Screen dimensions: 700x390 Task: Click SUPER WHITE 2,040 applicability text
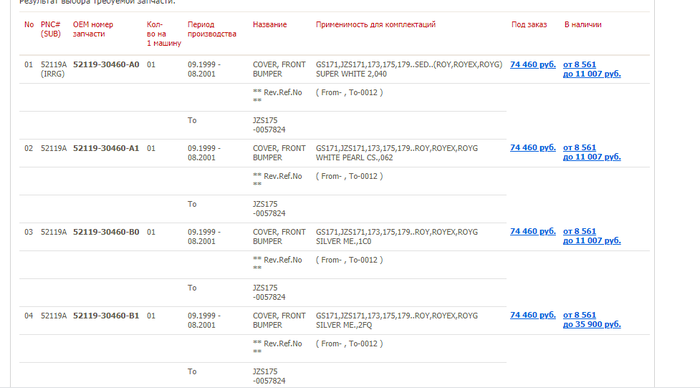pyautogui.click(x=351, y=74)
